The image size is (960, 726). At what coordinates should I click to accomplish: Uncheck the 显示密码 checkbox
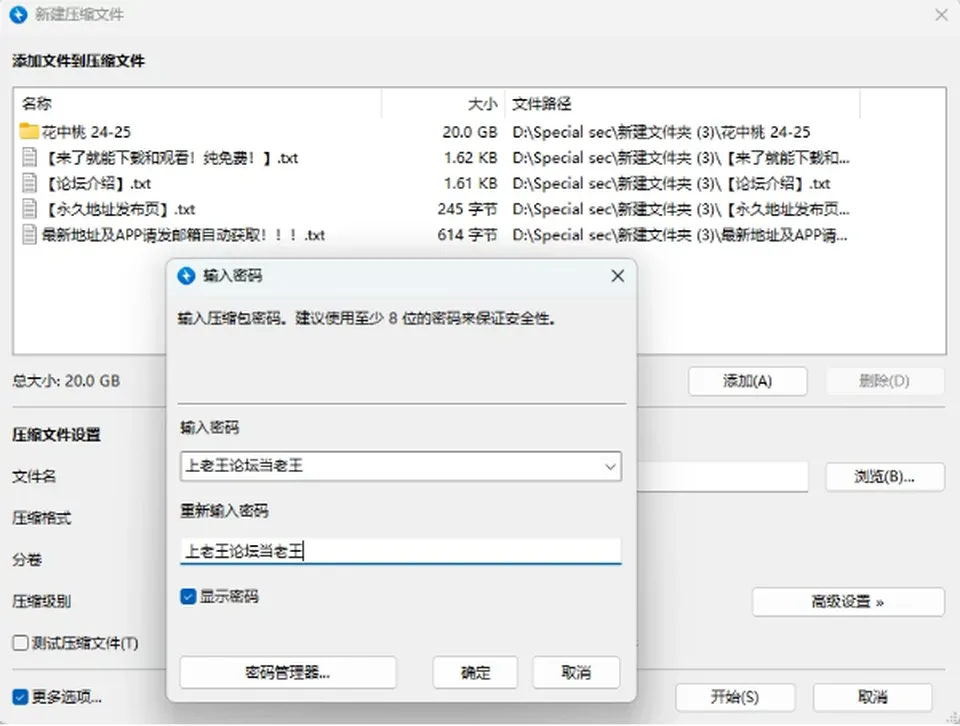click(188, 596)
